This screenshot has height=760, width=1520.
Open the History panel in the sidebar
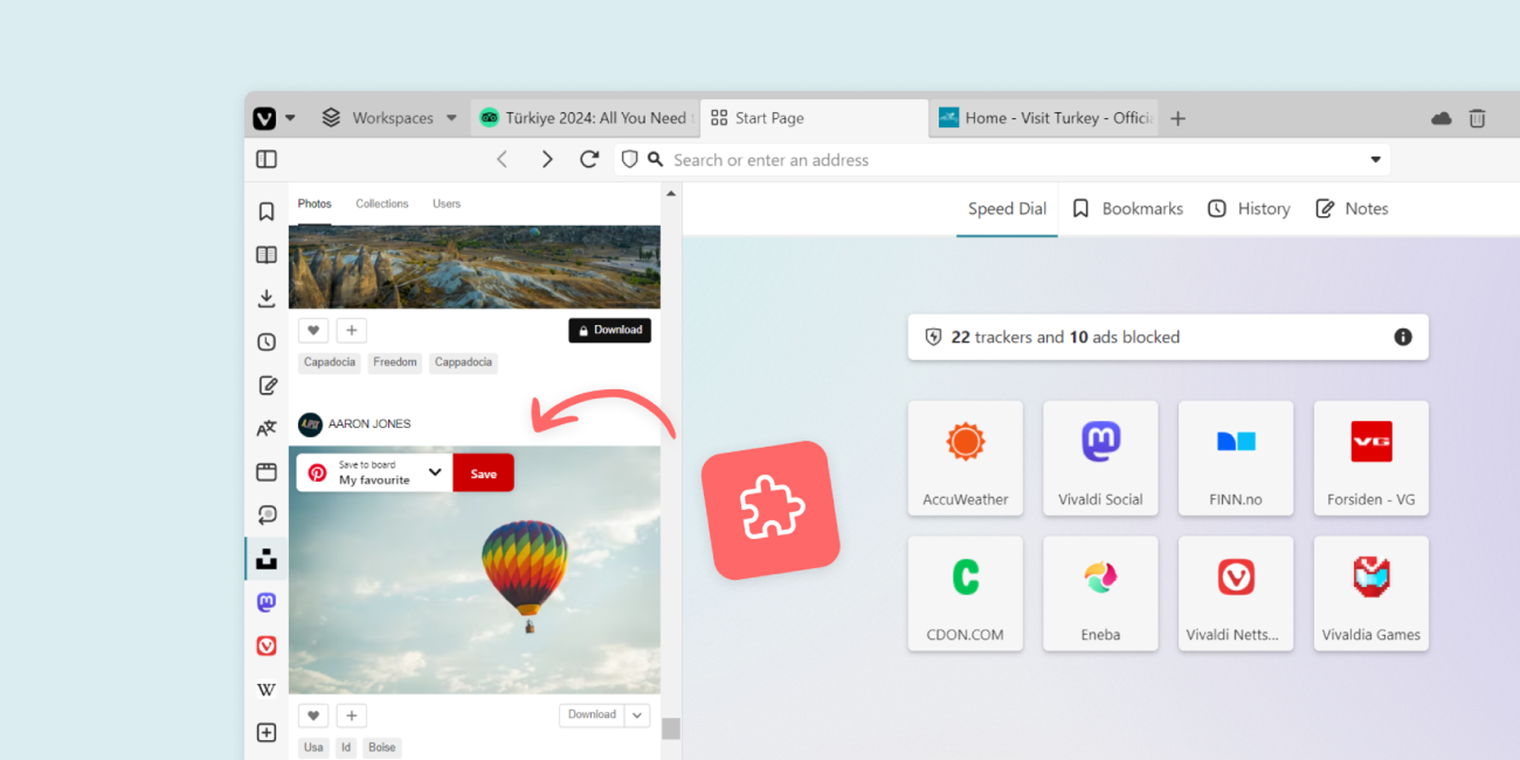266,341
